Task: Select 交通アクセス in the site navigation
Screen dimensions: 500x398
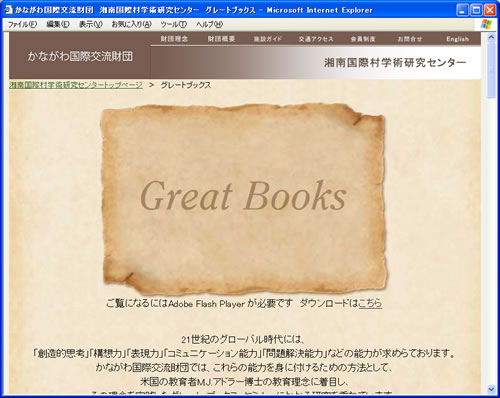Action: (x=316, y=39)
